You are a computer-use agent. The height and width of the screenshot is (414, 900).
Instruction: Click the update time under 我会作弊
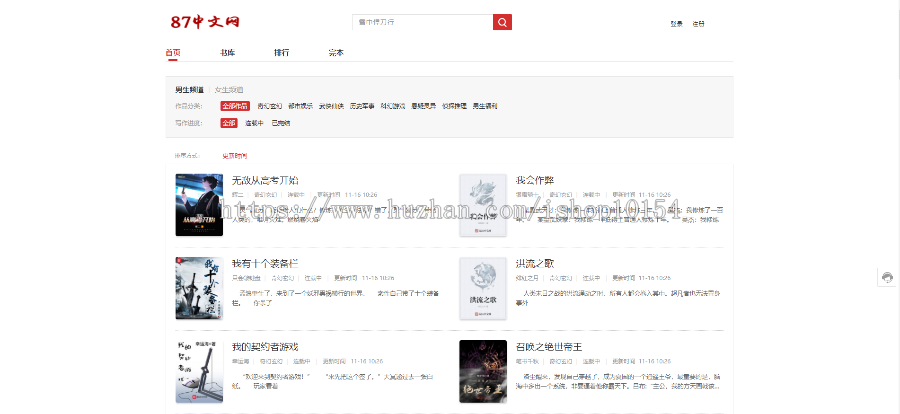[x=641, y=195]
